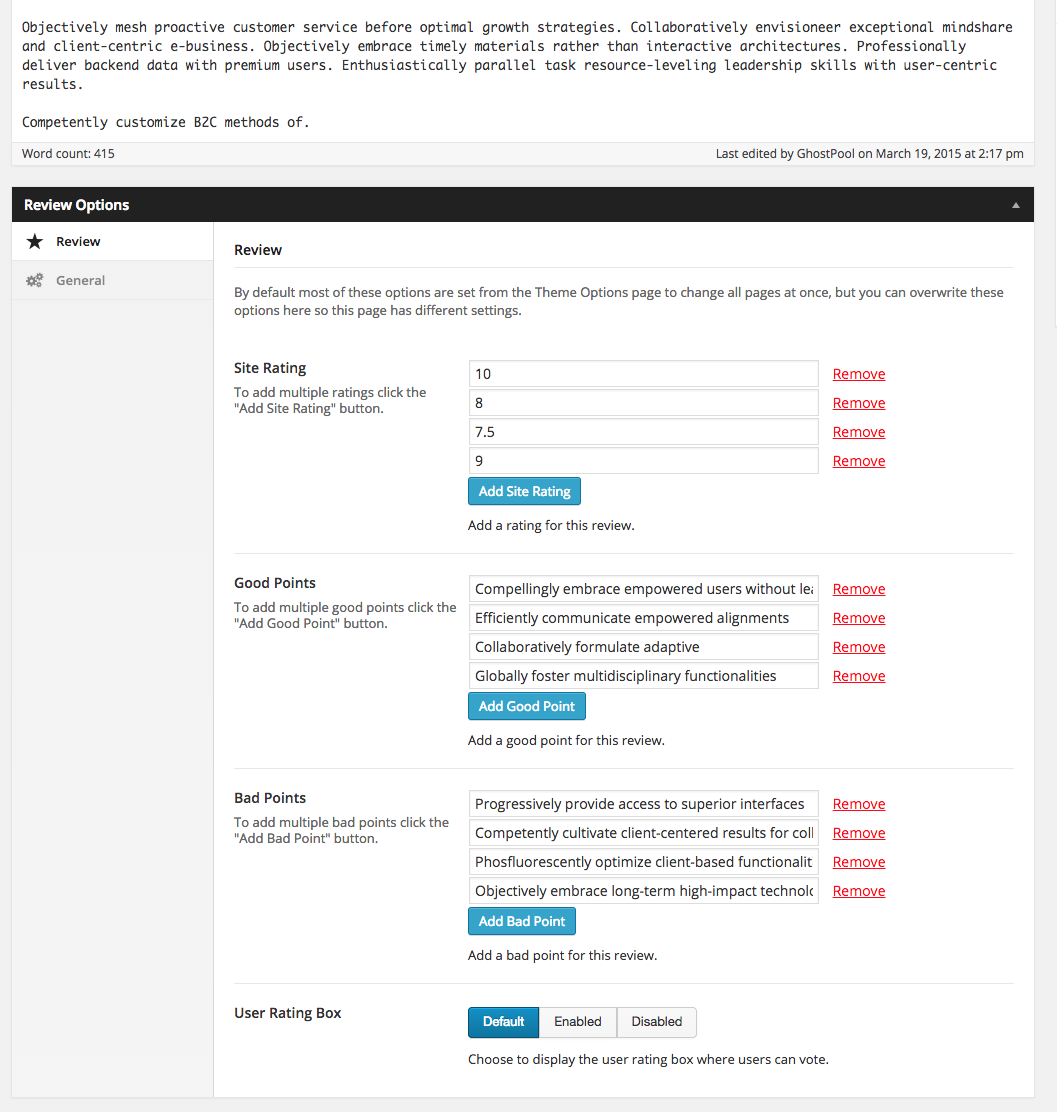Click the gears icon beside General
This screenshot has width=1057, height=1112.
coord(35,281)
